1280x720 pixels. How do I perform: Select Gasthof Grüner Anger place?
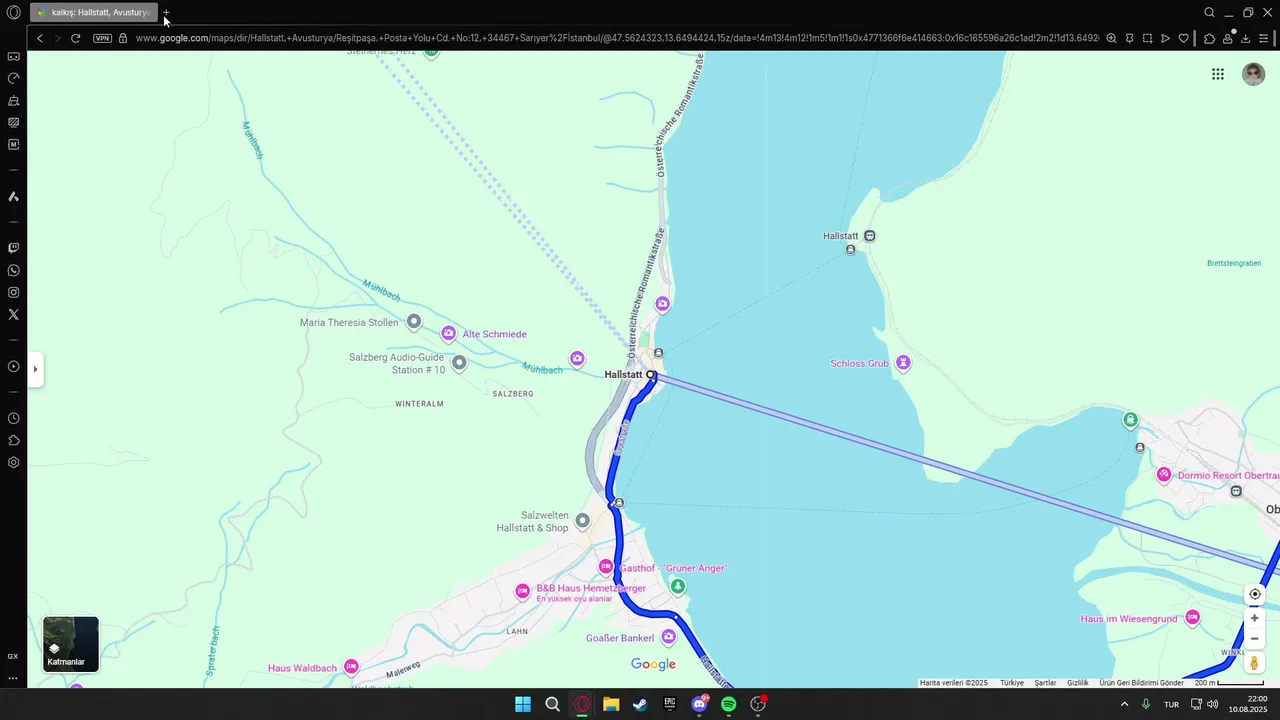click(x=606, y=567)
